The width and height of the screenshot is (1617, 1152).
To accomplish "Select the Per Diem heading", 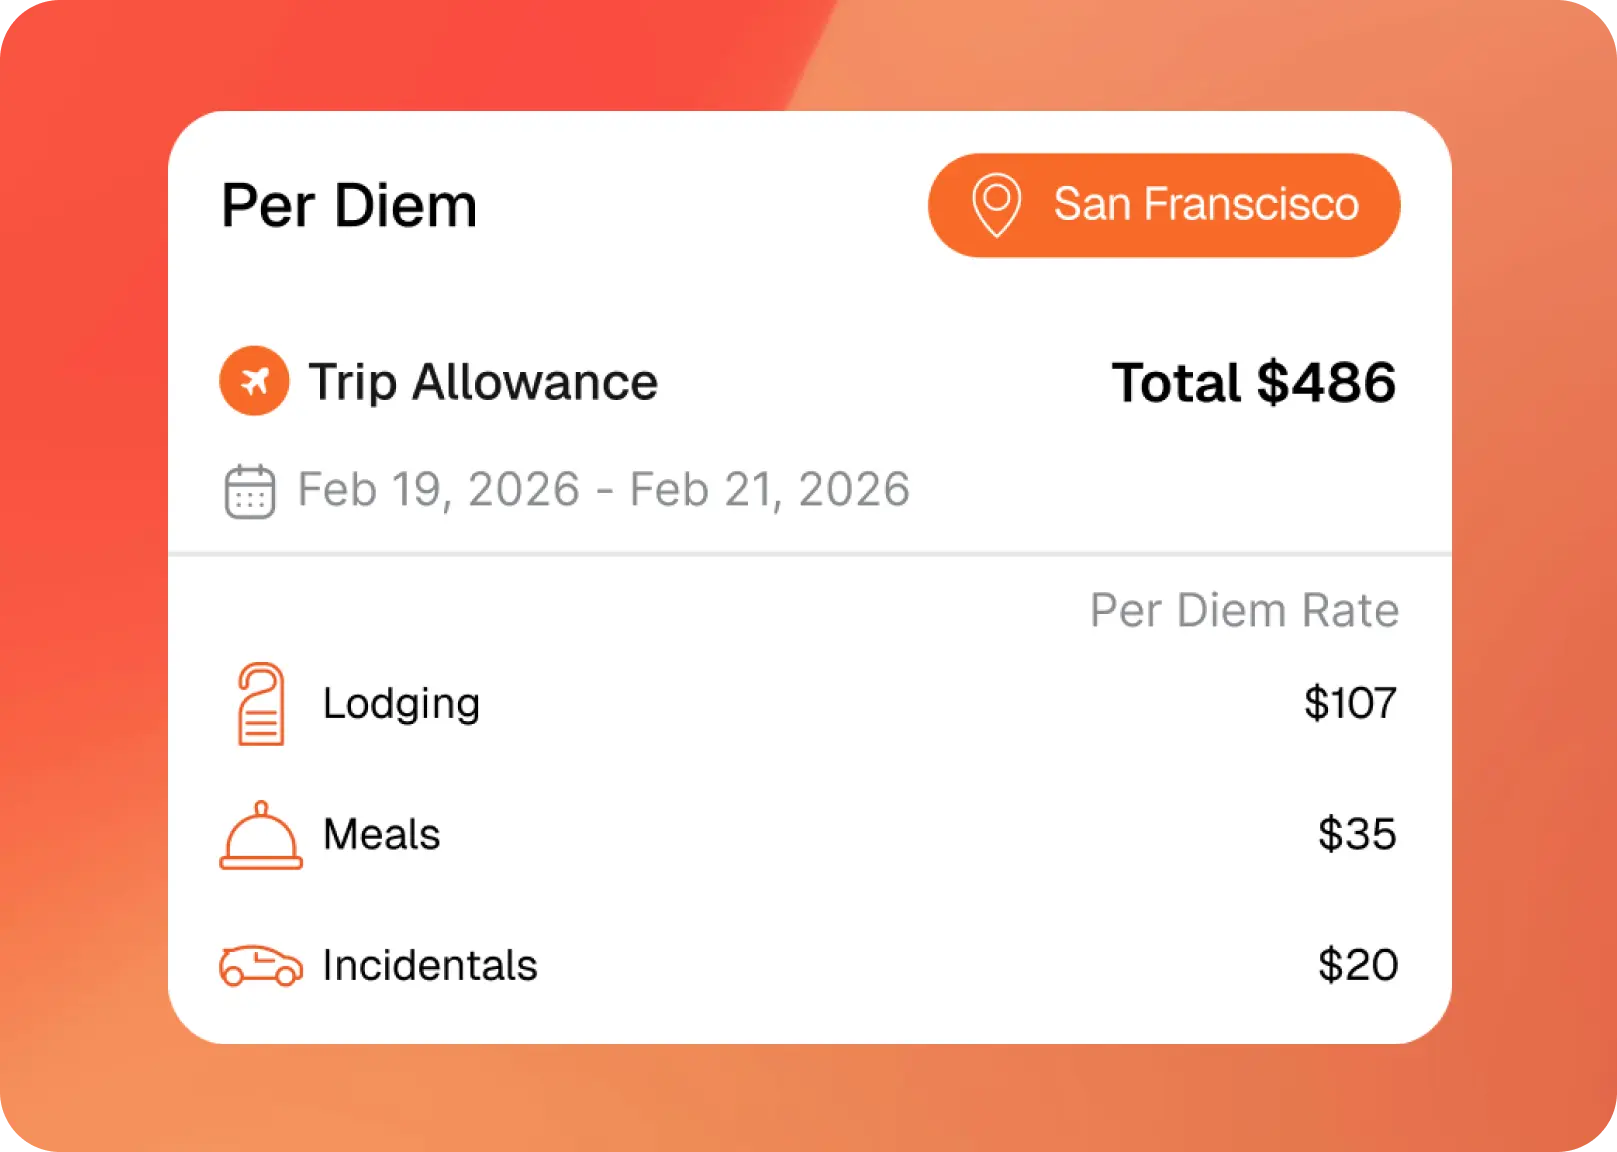I will (x=349, y=206).
